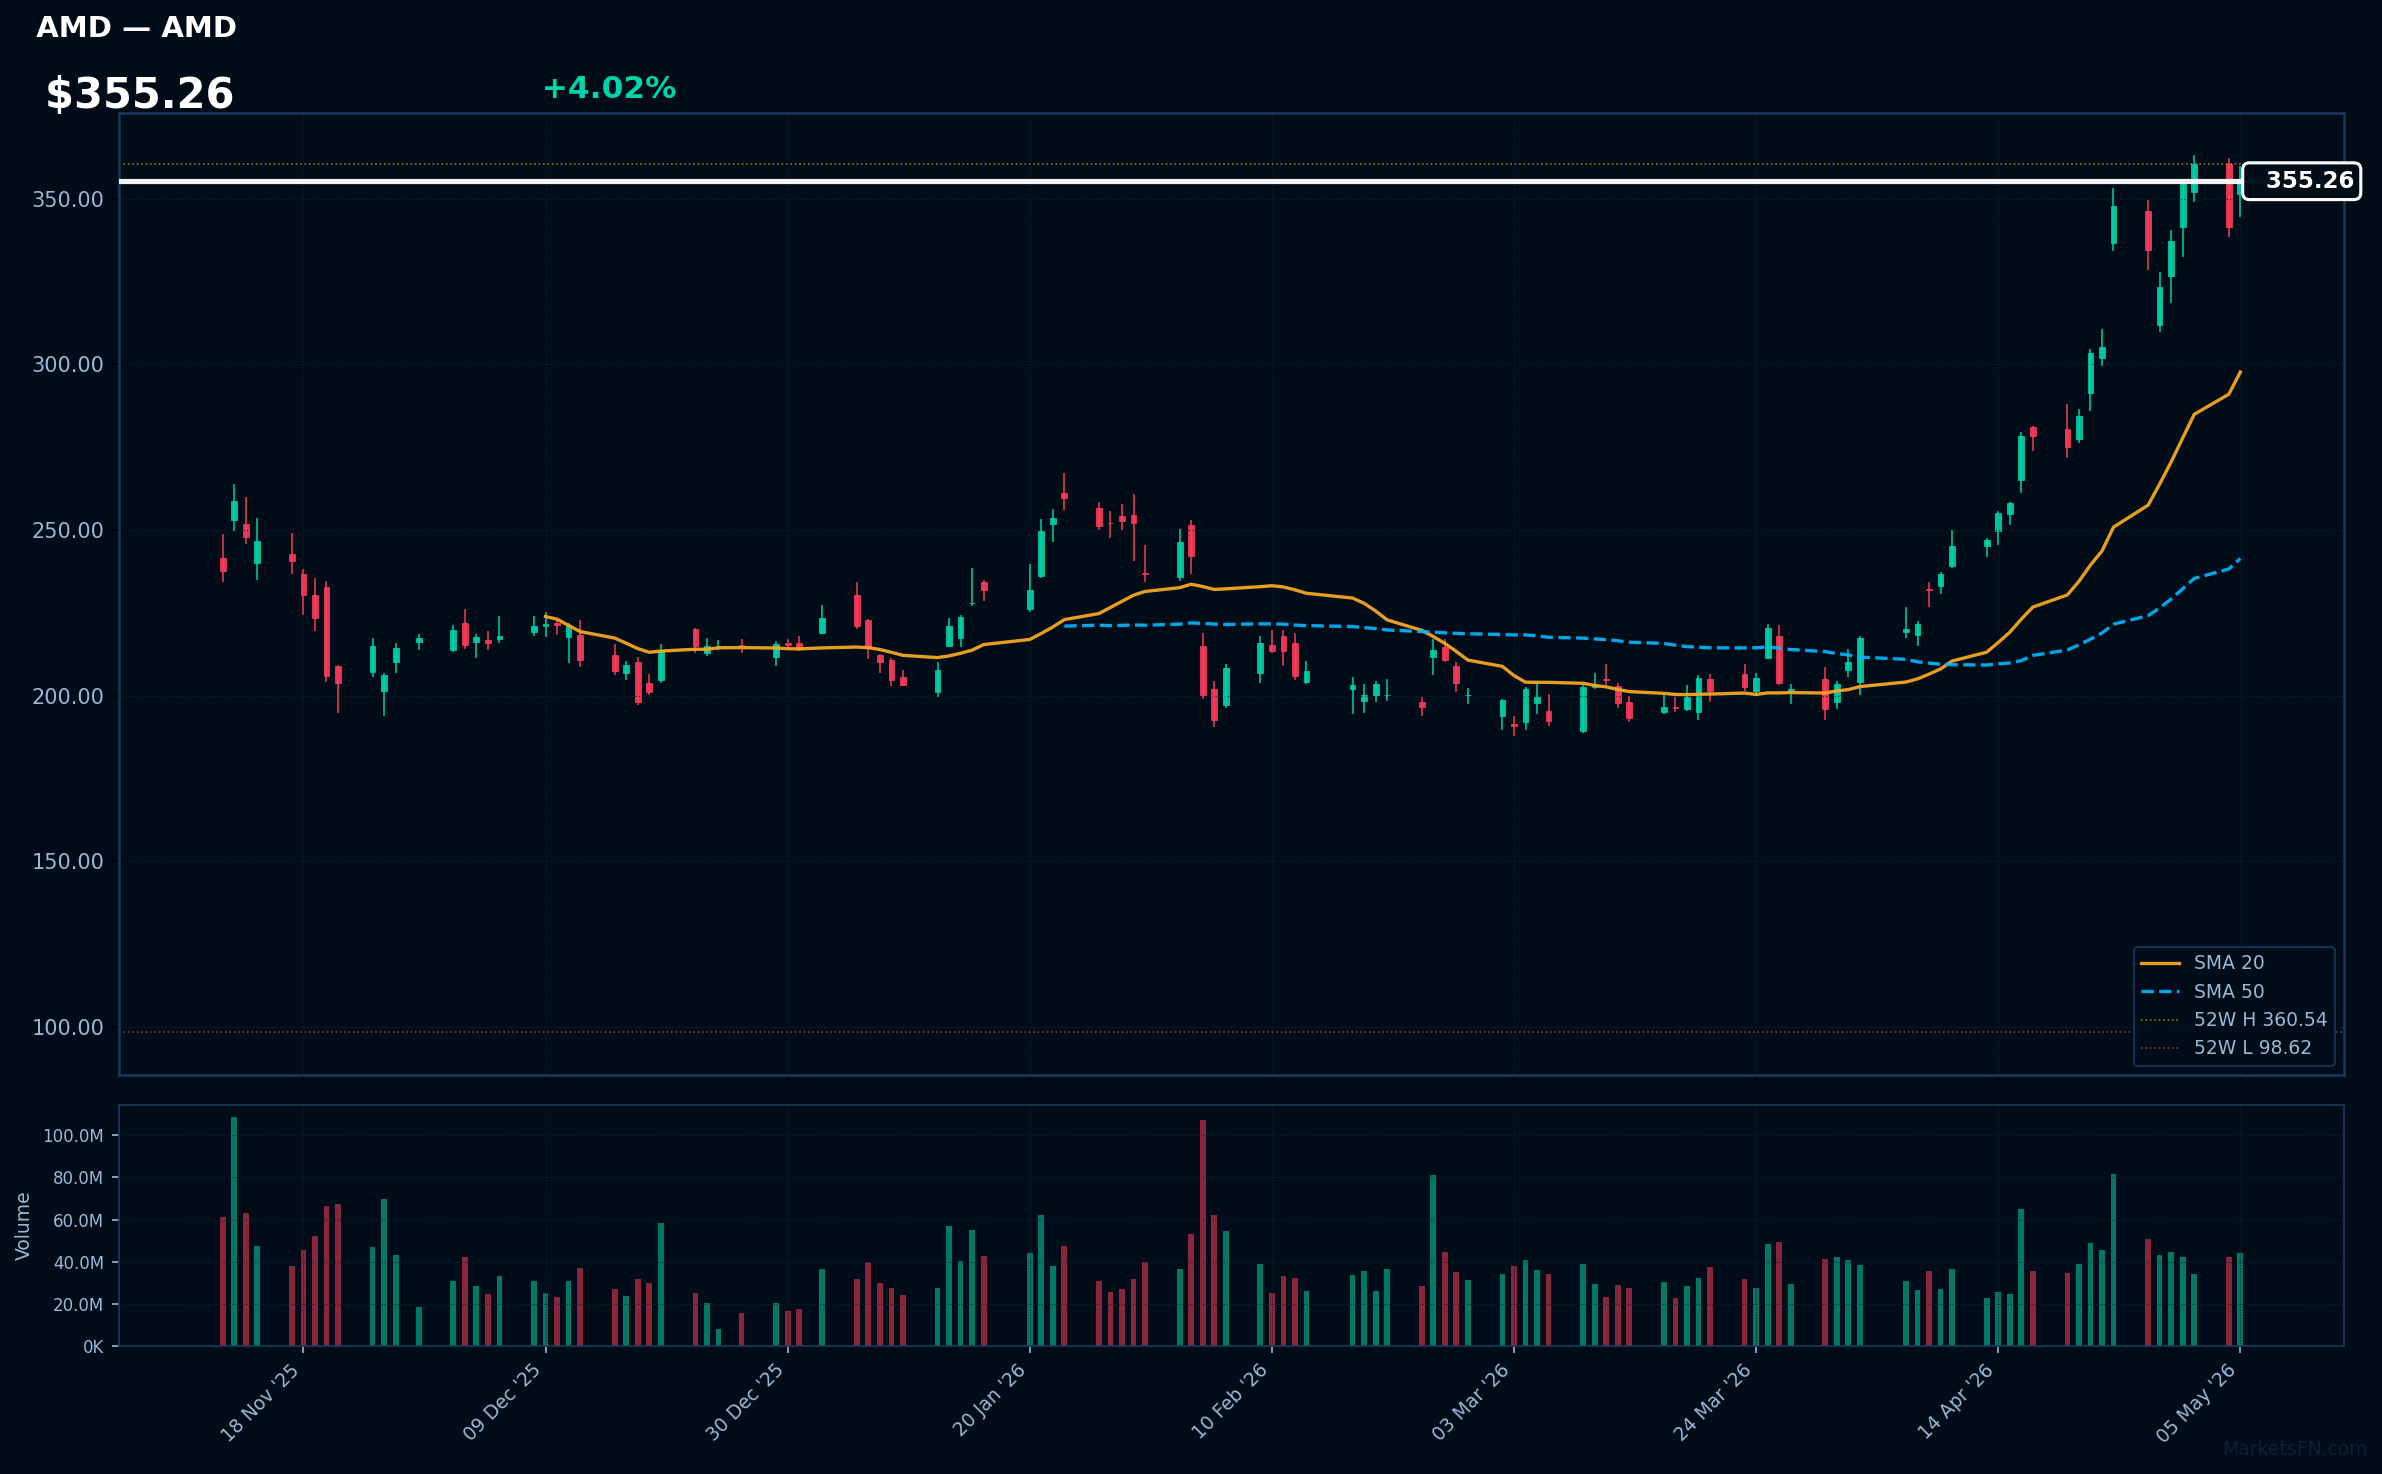Click the 24 Mar '26 date label
This screenshot has height=1474, width=2382.
pos(1713,1403)
